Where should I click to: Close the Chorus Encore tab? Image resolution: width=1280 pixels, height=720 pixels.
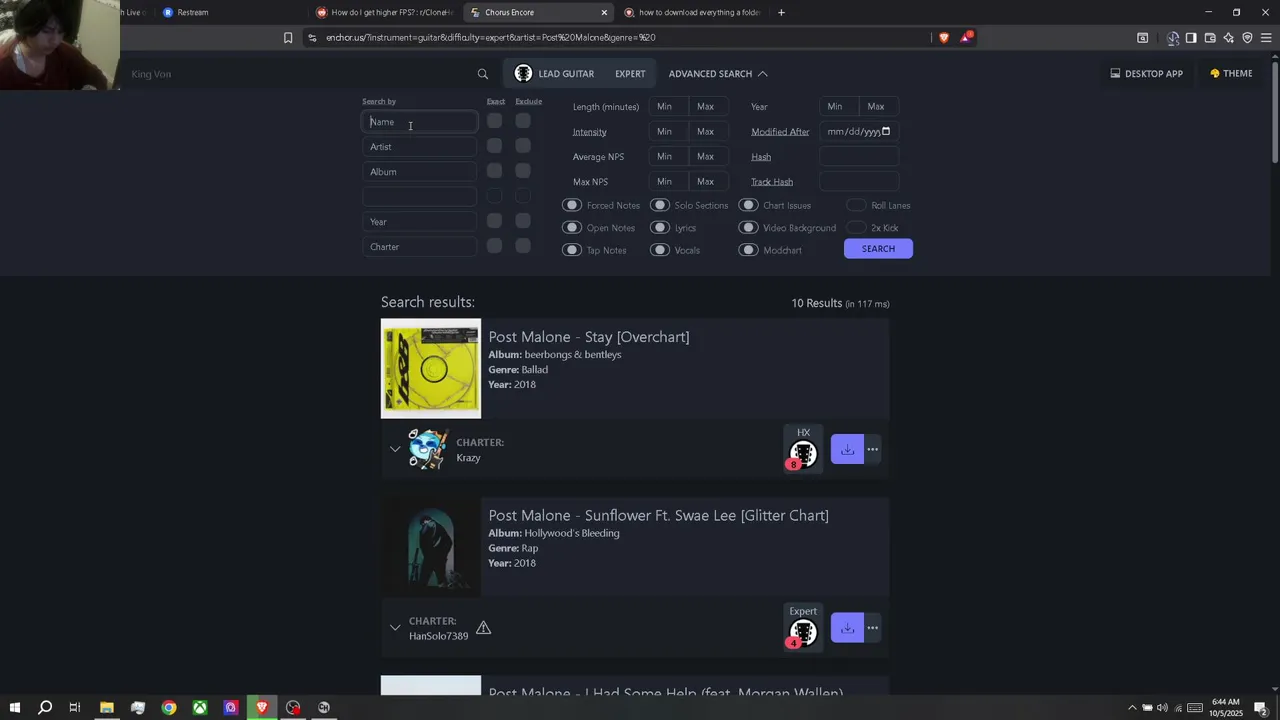click(604, 13)
